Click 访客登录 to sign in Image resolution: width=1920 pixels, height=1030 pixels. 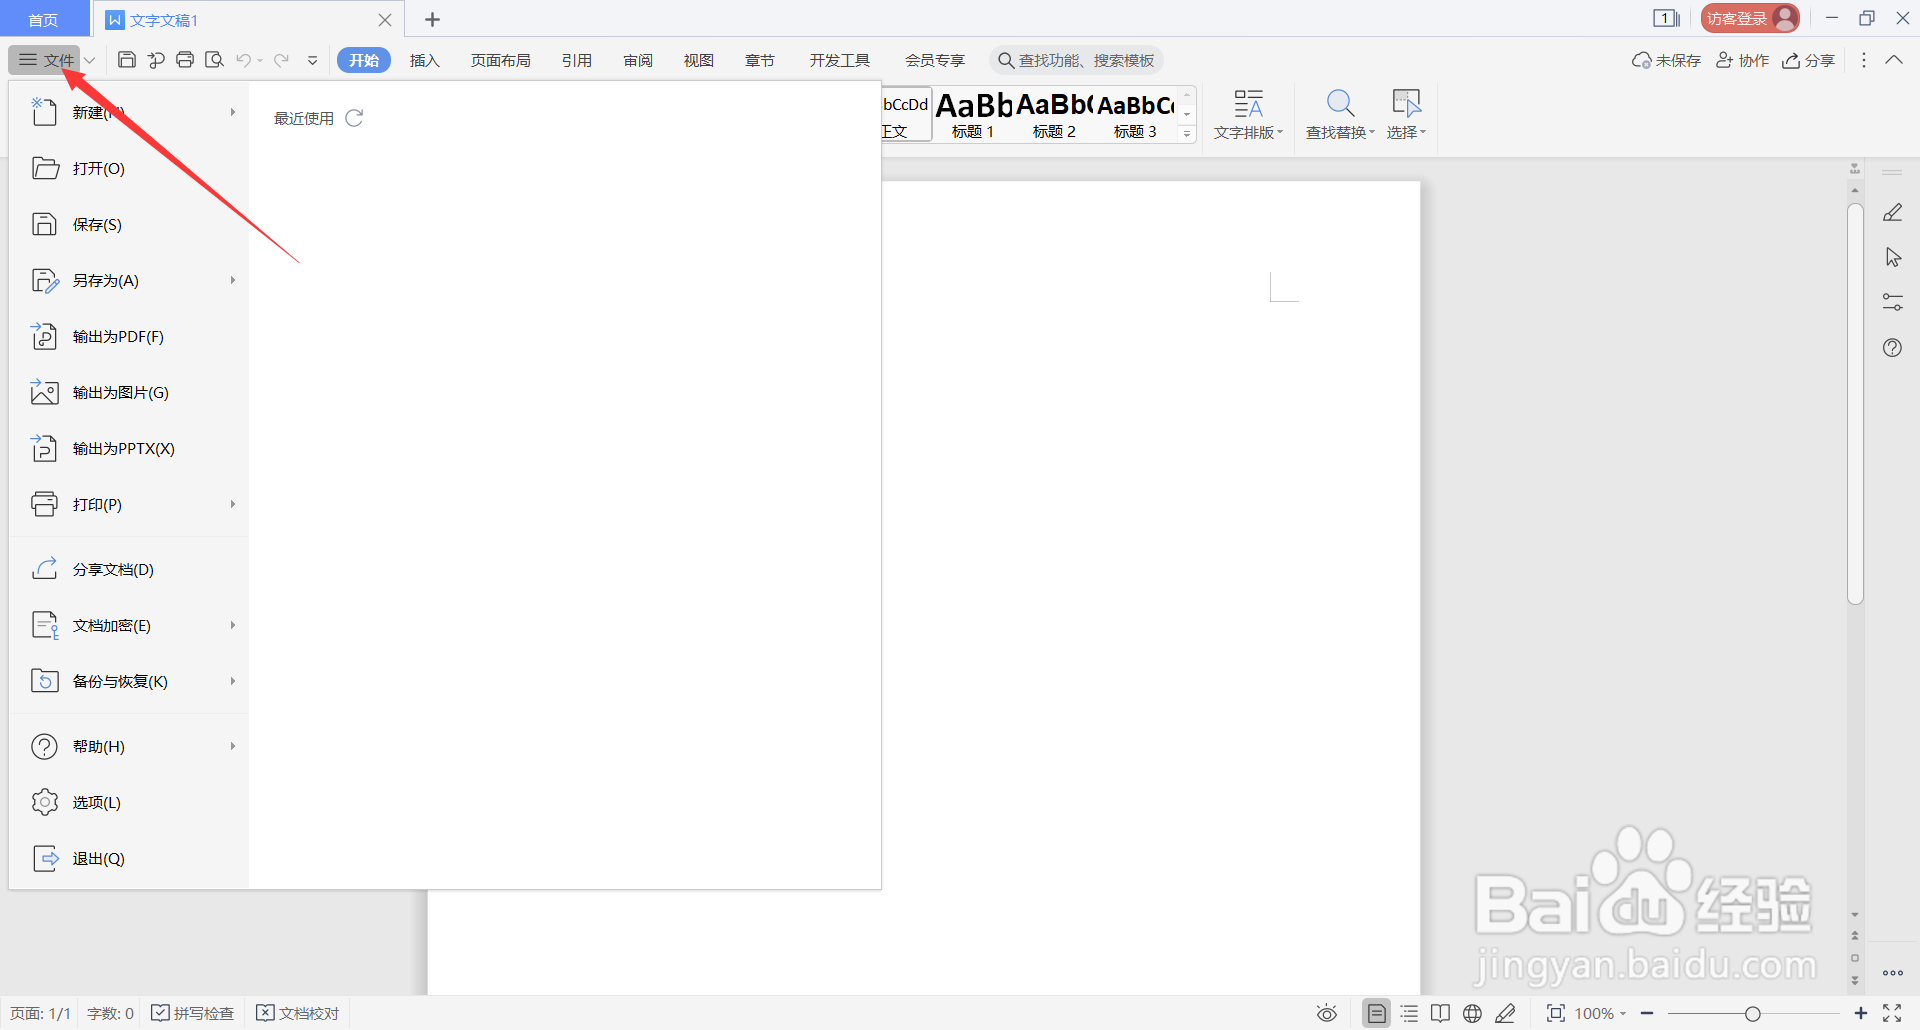(x=1748, y=17)
